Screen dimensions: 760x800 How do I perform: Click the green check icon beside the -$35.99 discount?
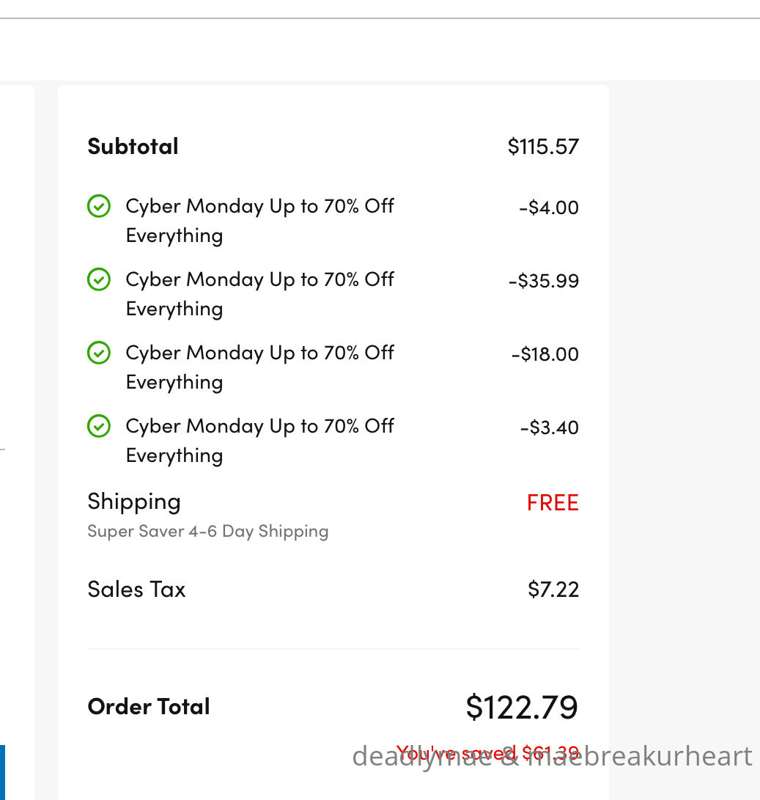(x=98, y=280)
